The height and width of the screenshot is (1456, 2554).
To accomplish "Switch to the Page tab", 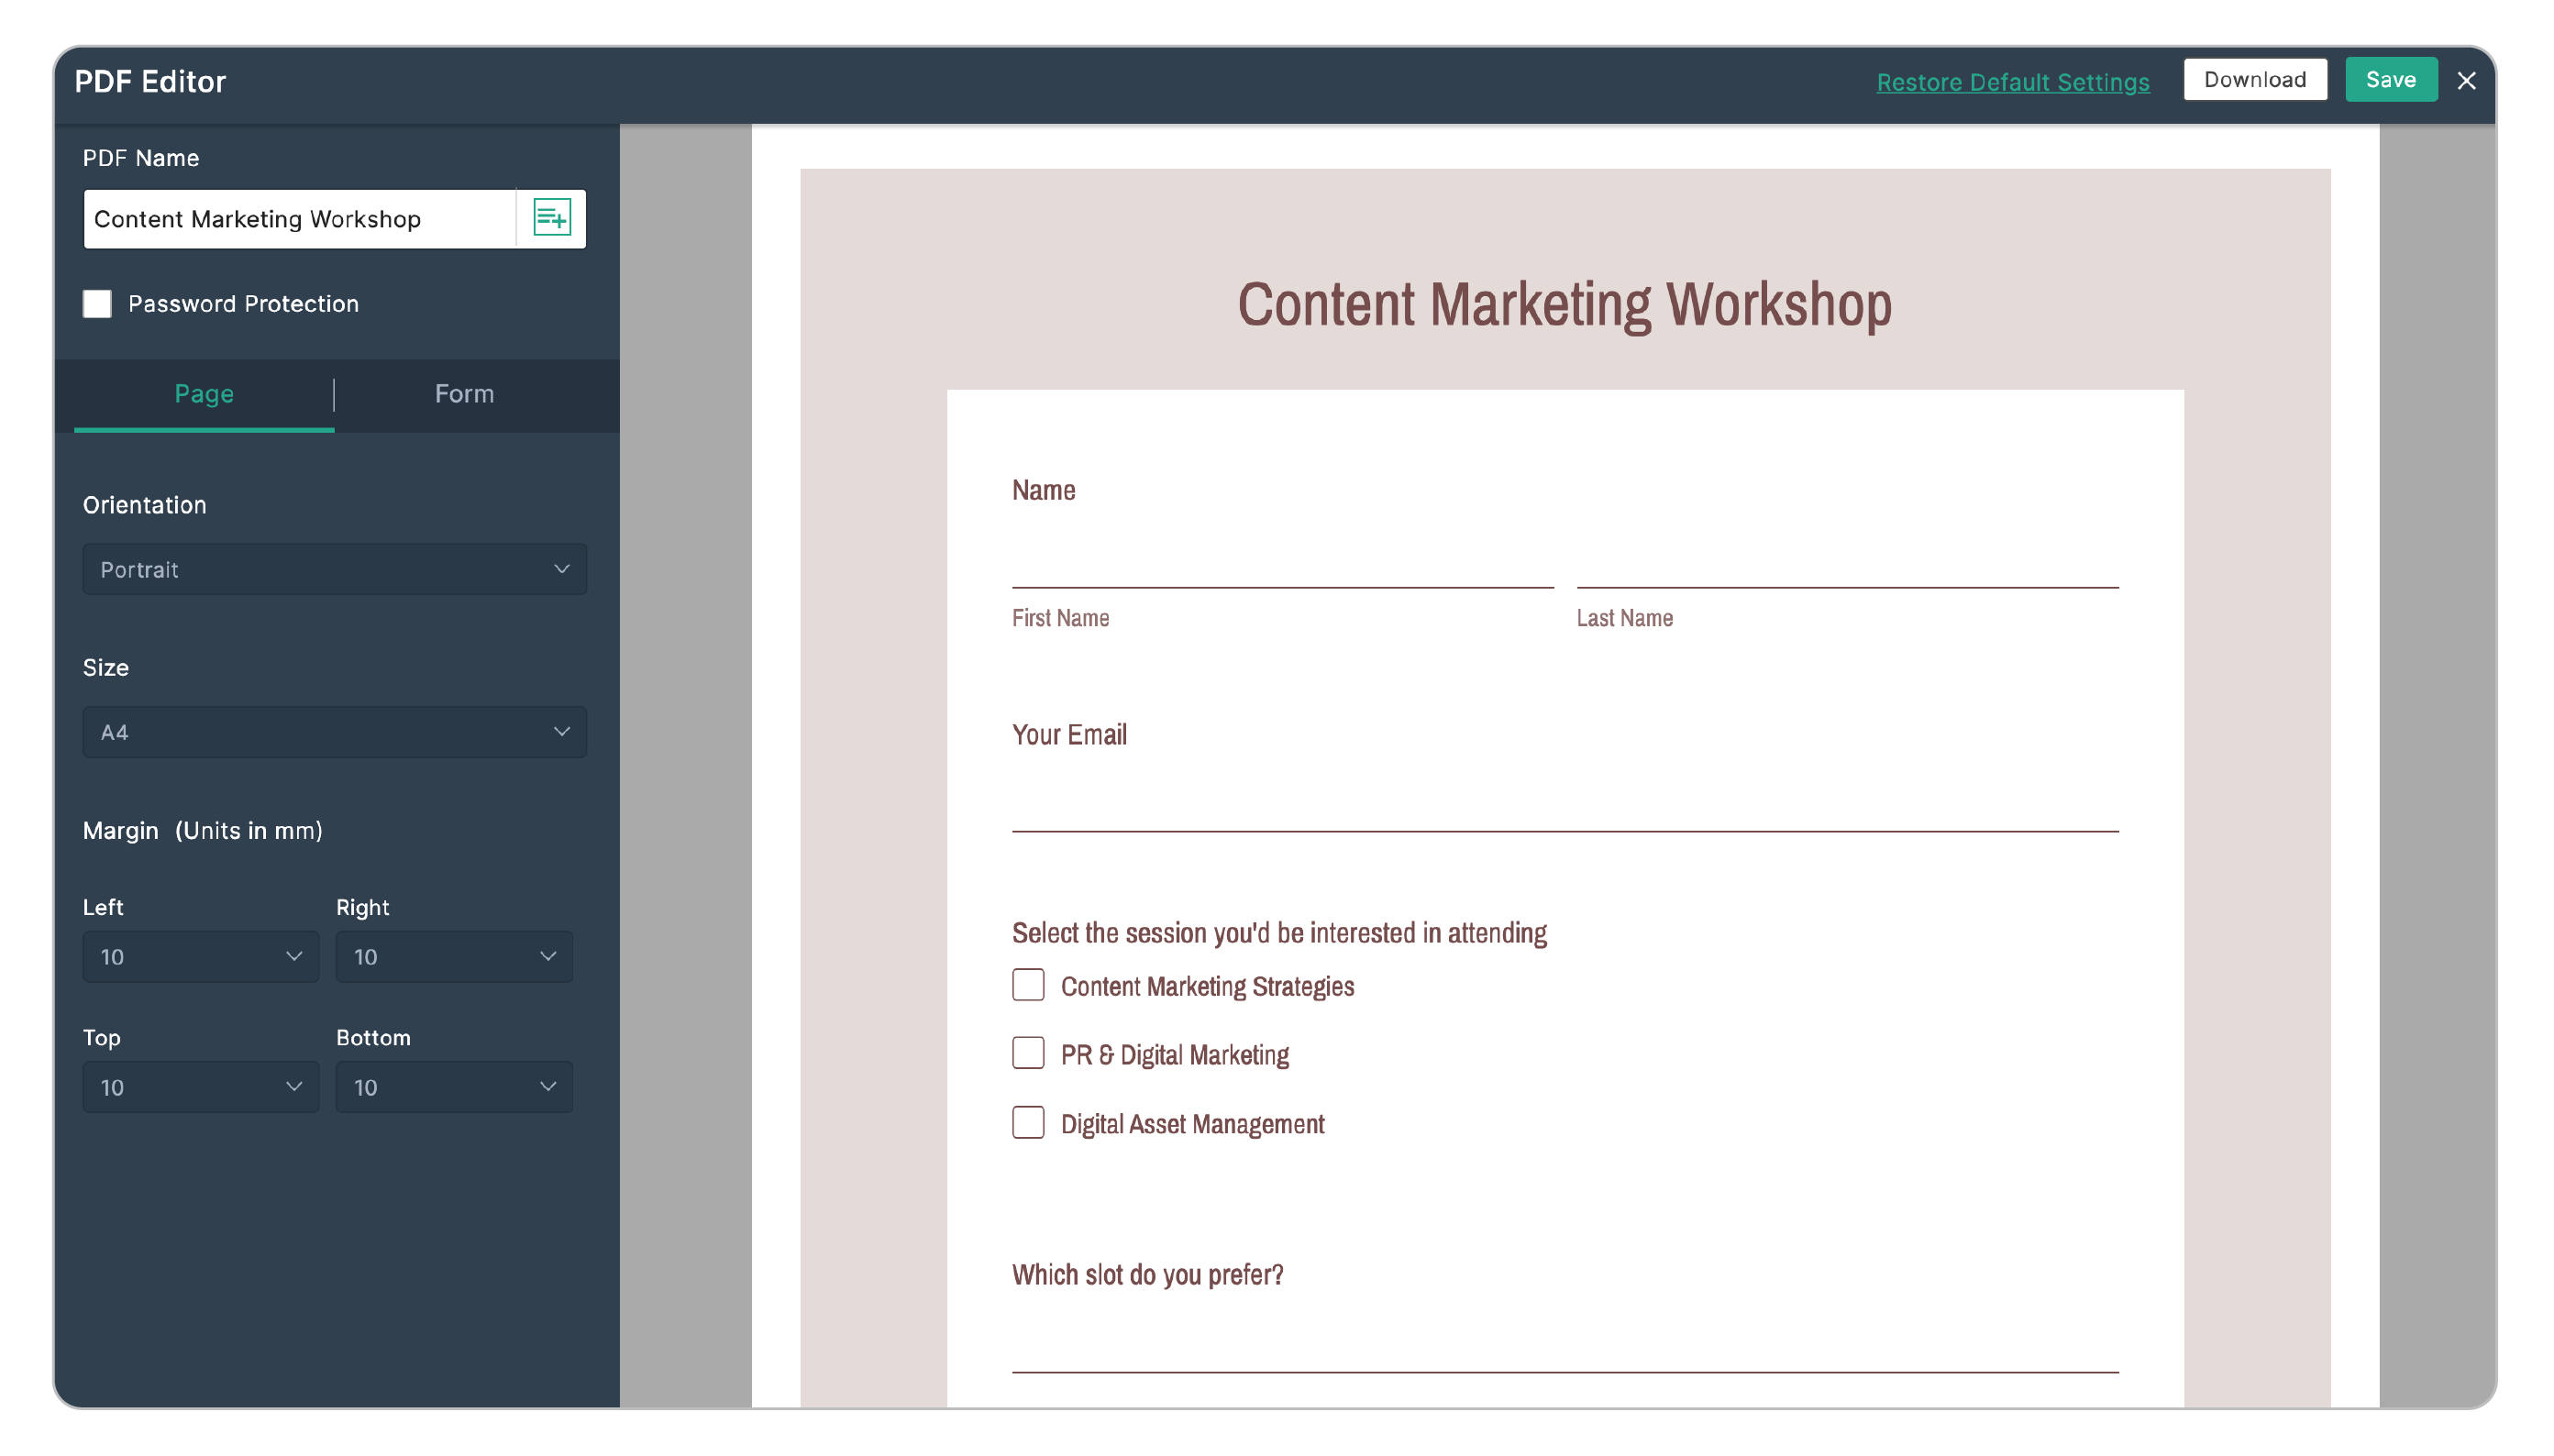I will pyautogui.click(x=204, y=394).
